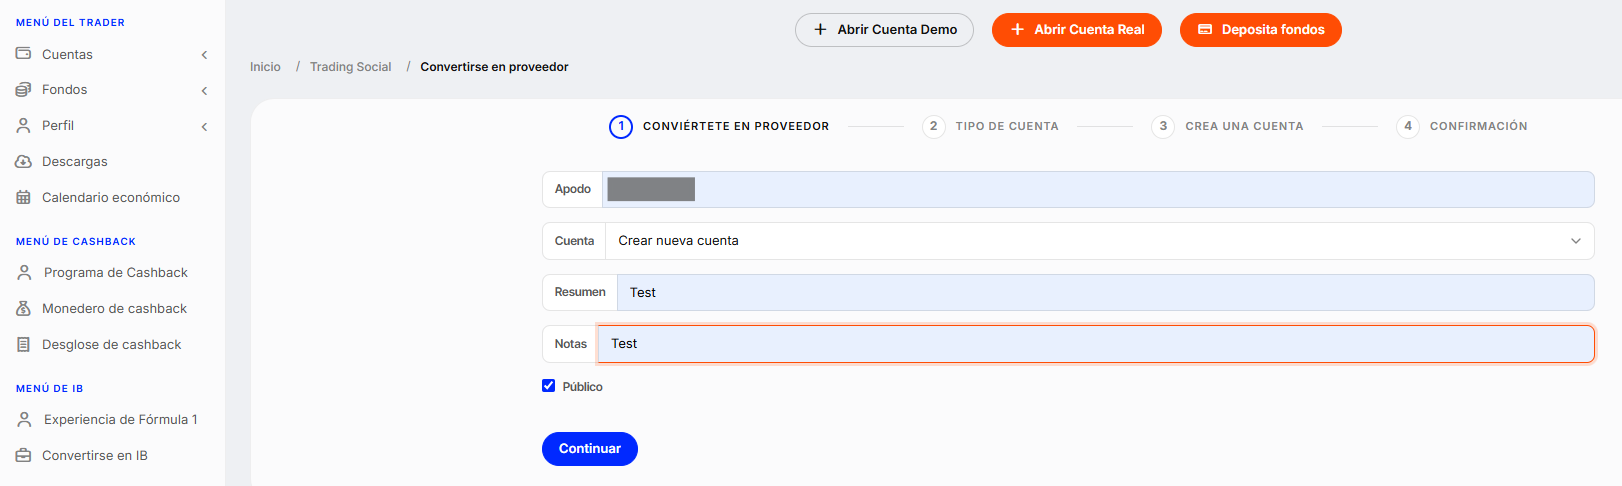Click the Abrir Cuenta Demo button
This screenshot has width=1622, height=486.
(884, 30)
